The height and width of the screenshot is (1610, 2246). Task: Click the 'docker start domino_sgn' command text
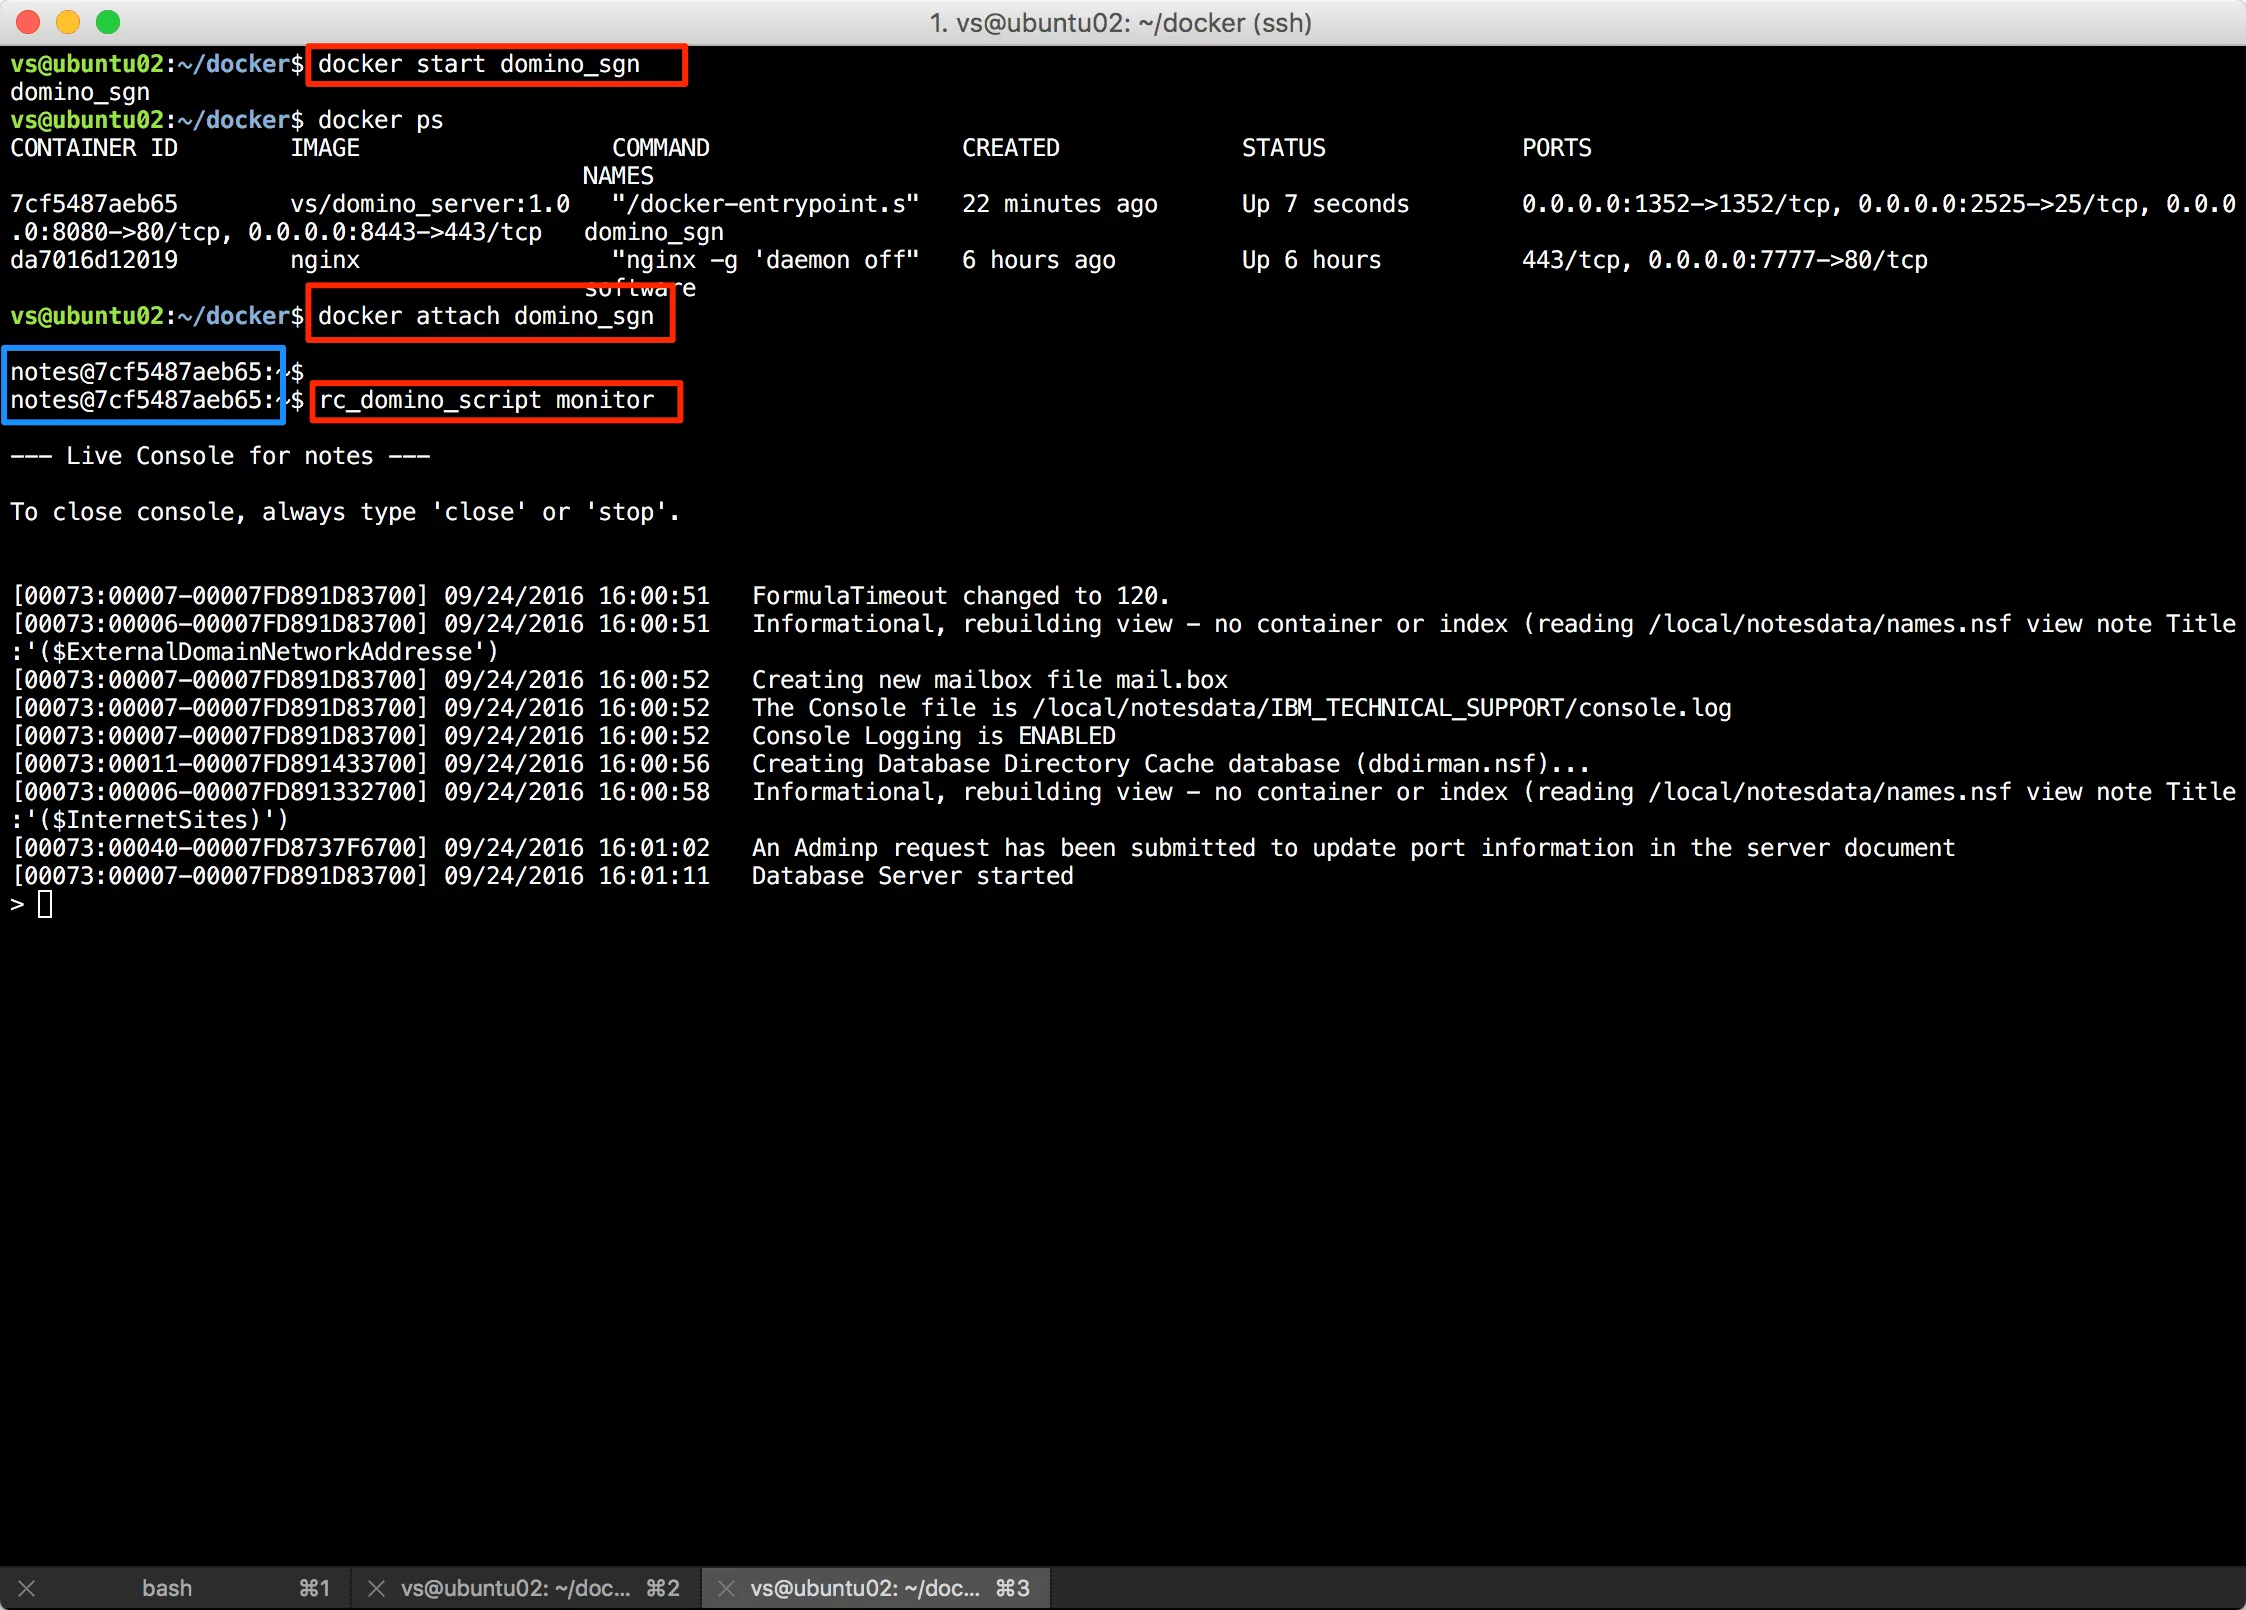click(479, 65)
